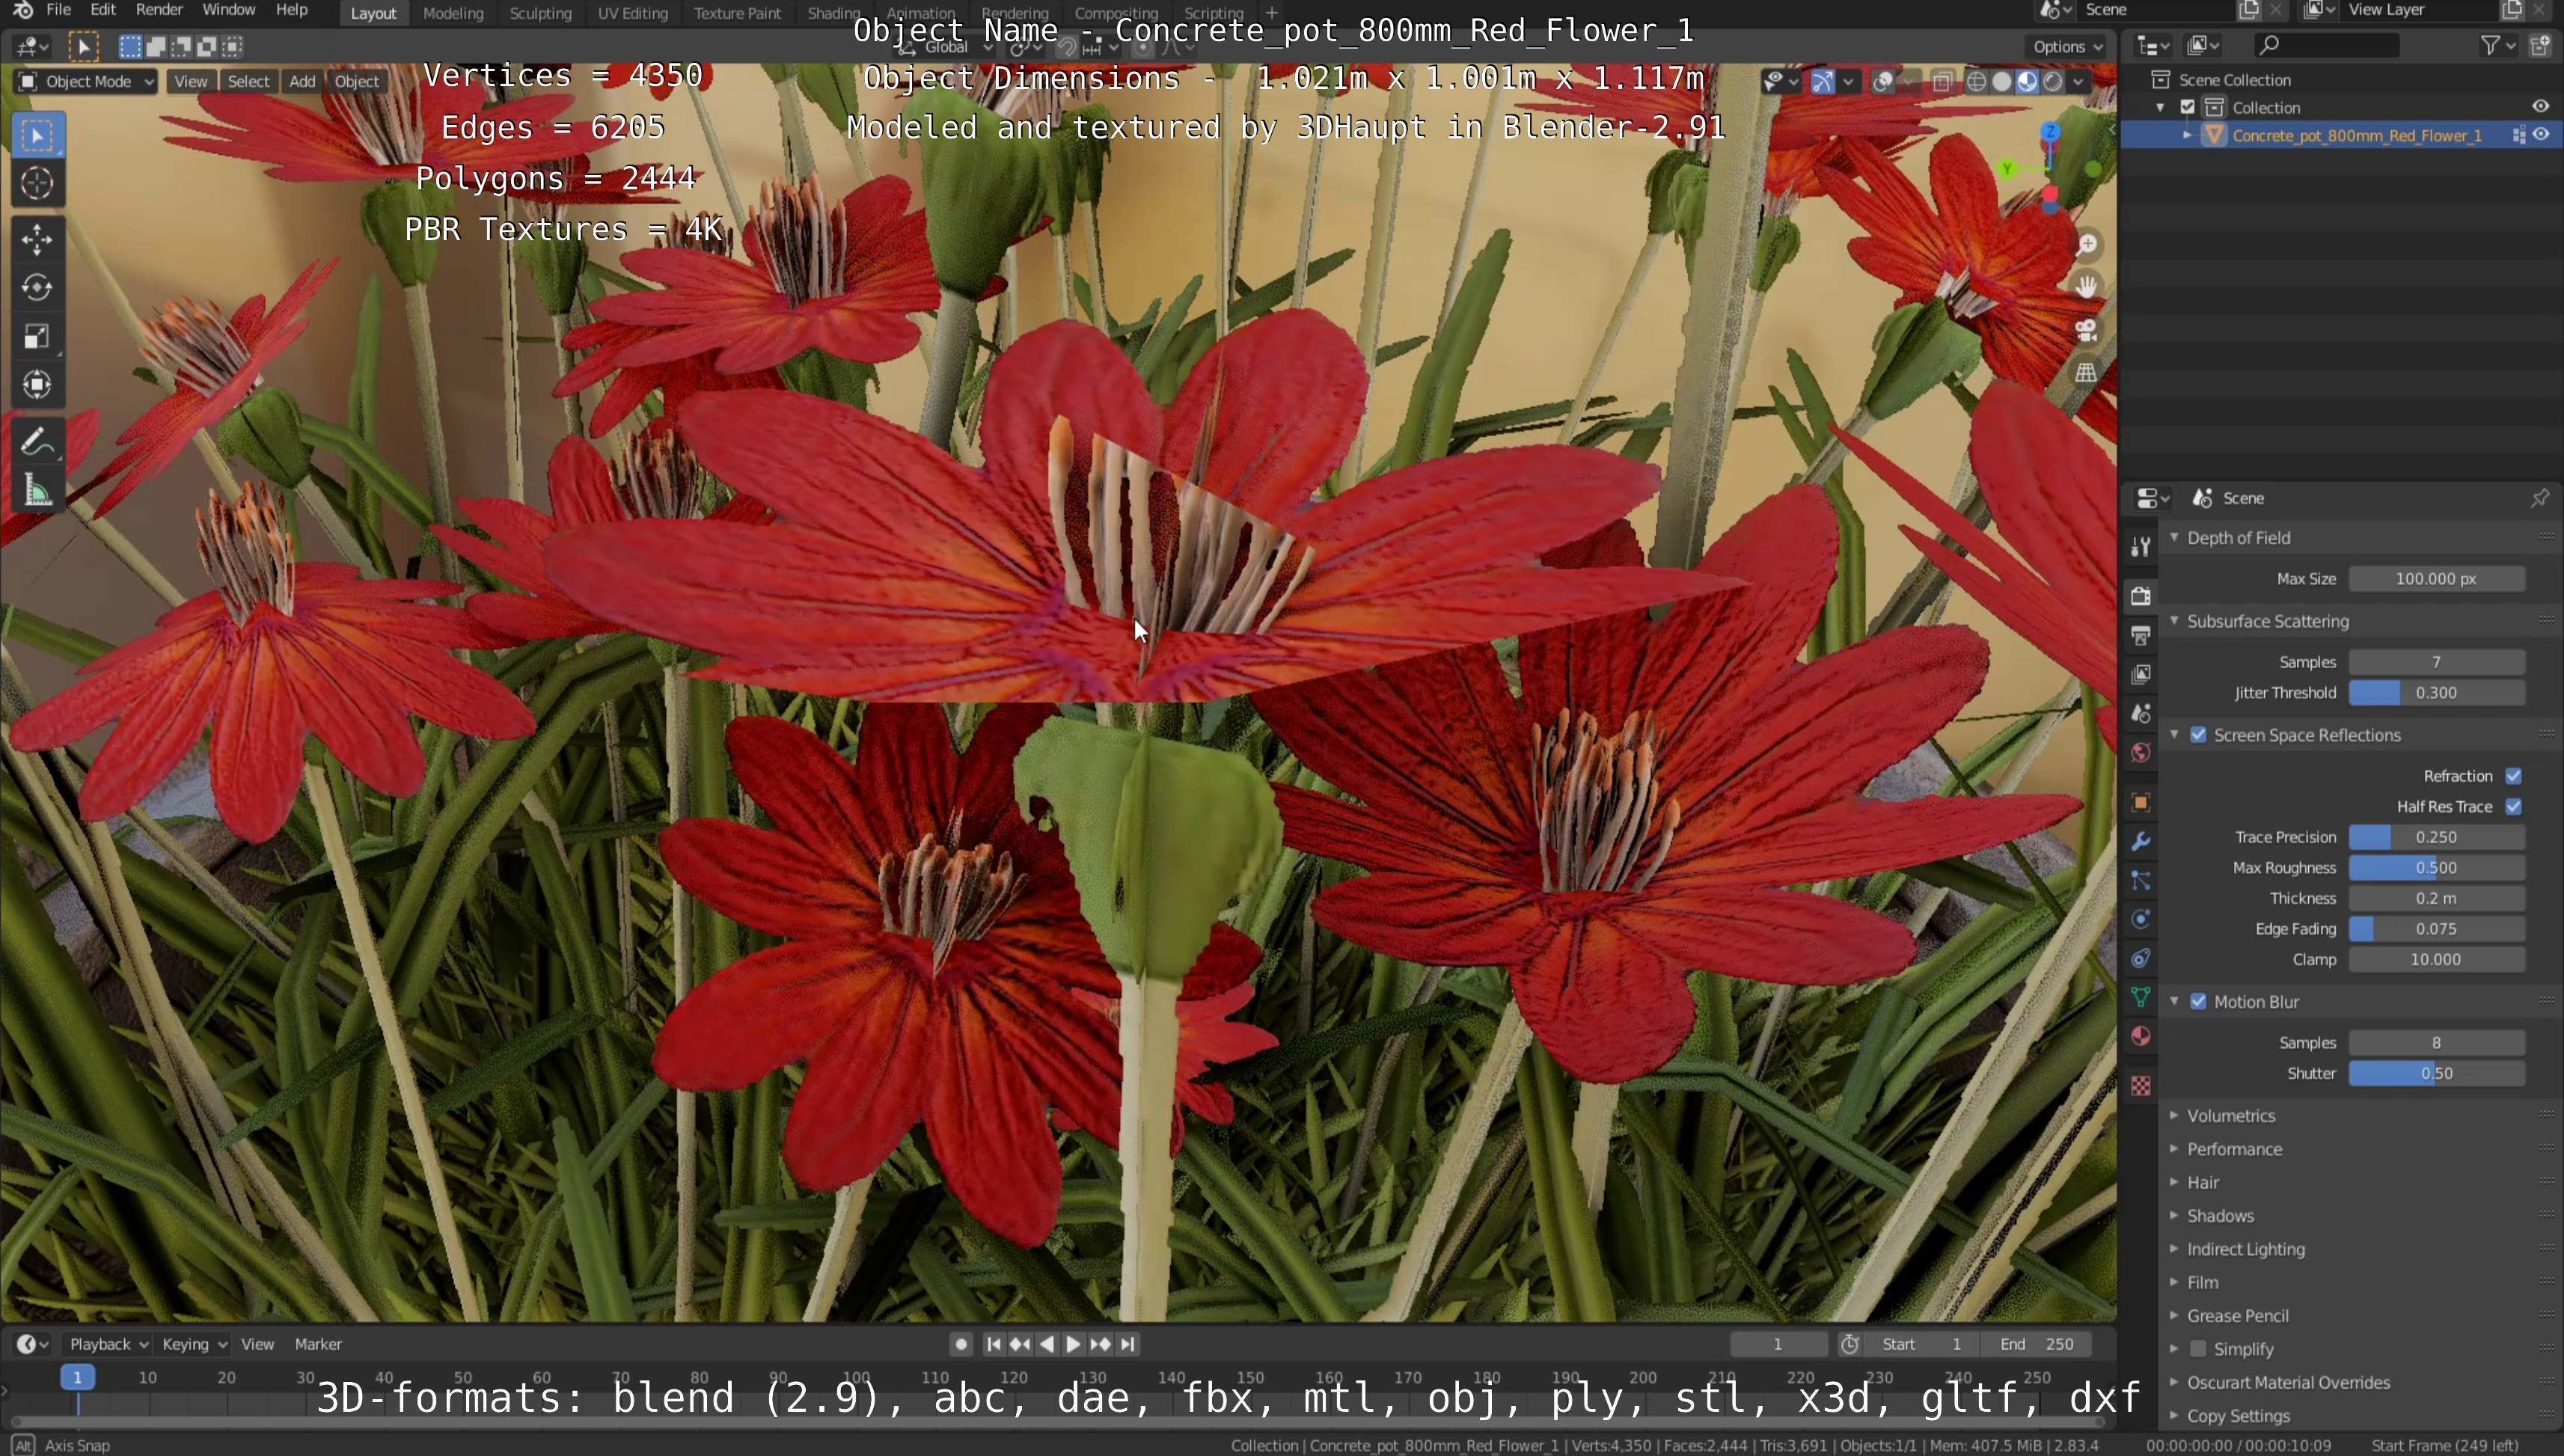
Task: Play the animation forward
Action: (1073, 1344)
